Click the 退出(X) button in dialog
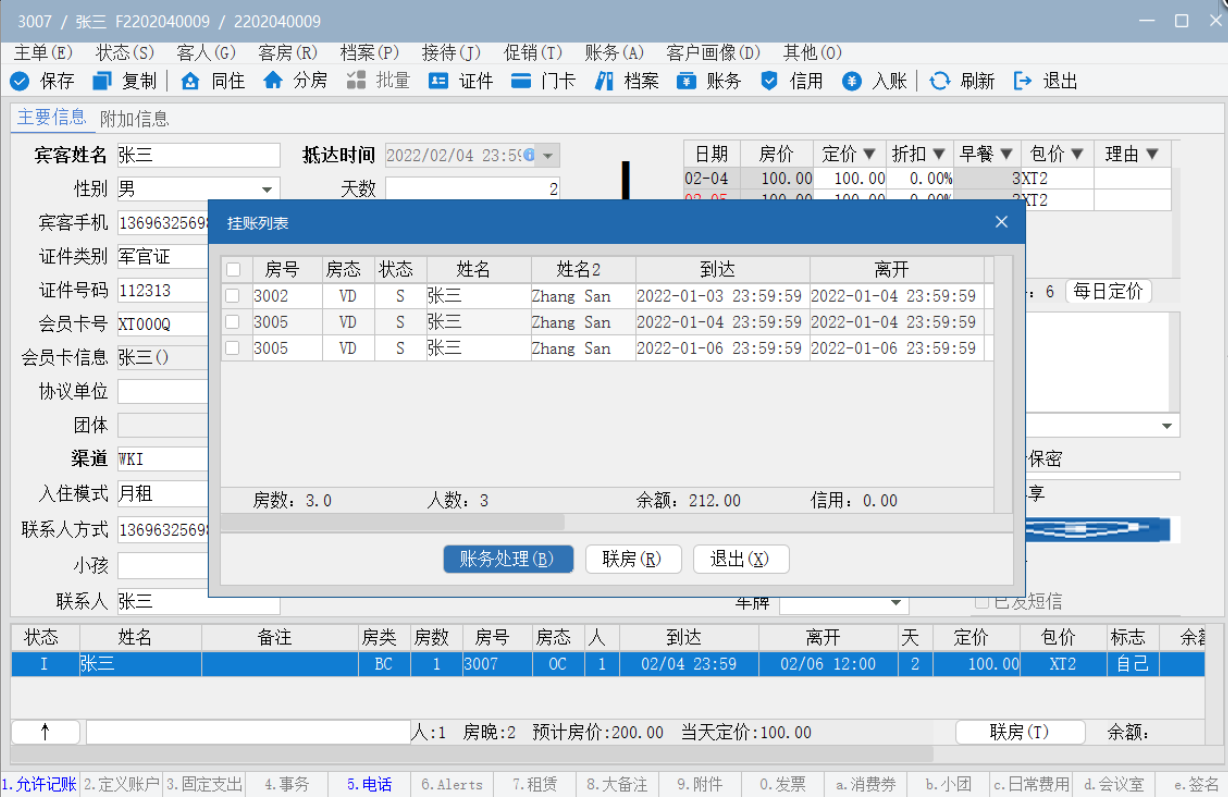The width and height of the screenshot is (1228, 797). (x=741, y=559)
